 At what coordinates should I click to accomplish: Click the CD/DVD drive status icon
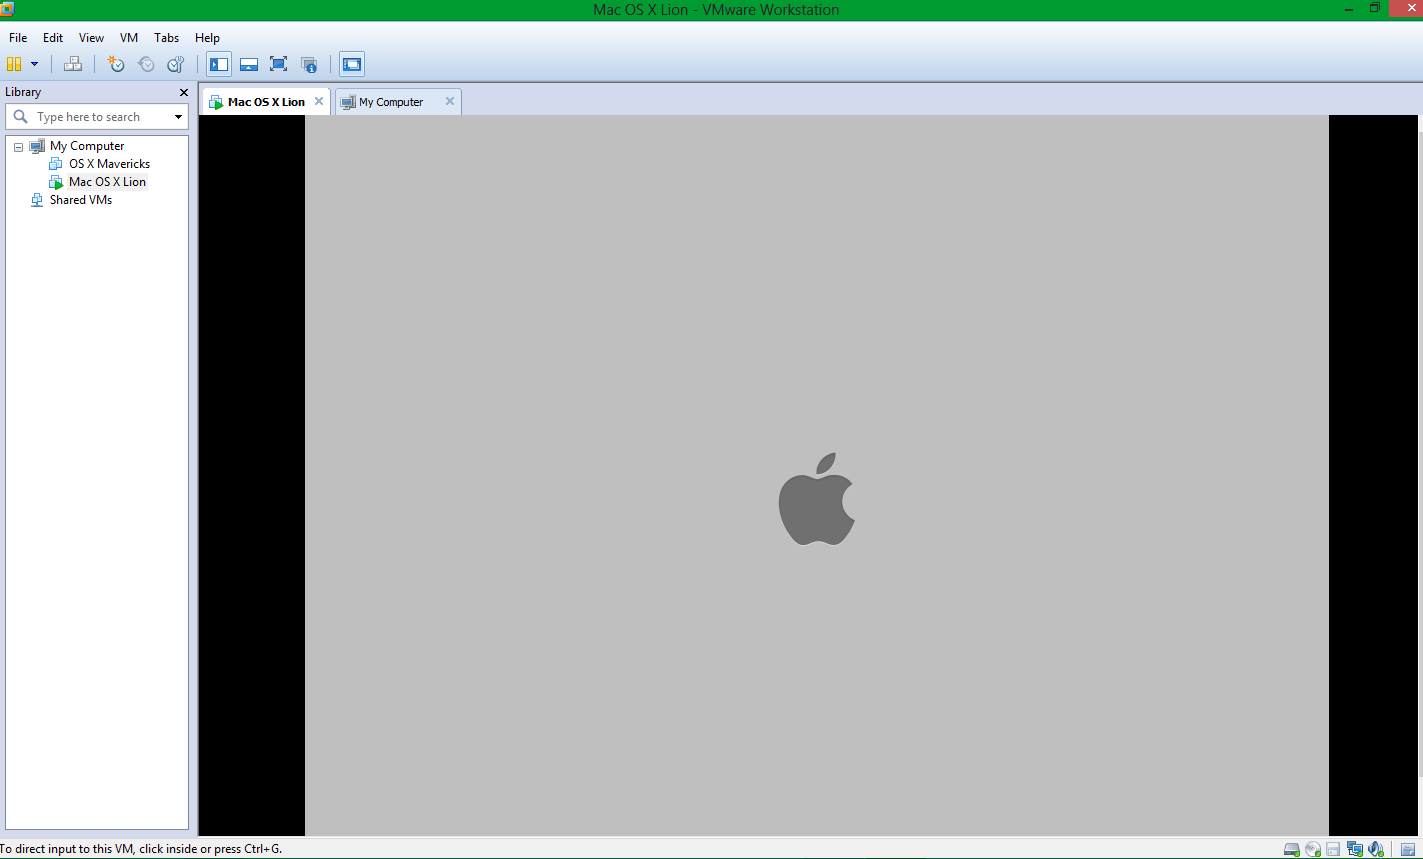click(x=1313, y=850)
